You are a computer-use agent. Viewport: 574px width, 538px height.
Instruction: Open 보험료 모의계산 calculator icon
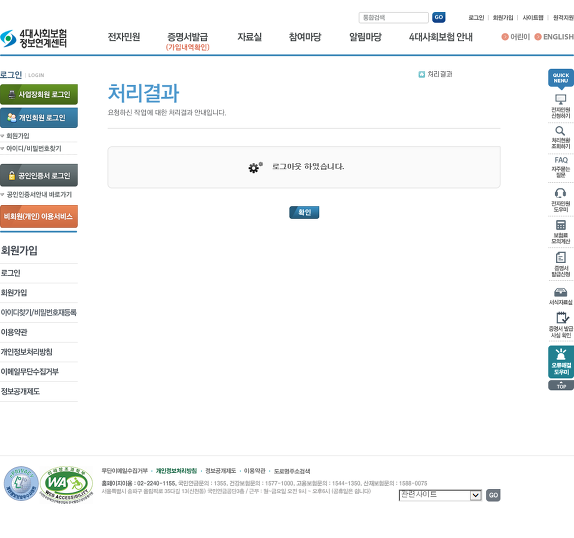(560, 231)
